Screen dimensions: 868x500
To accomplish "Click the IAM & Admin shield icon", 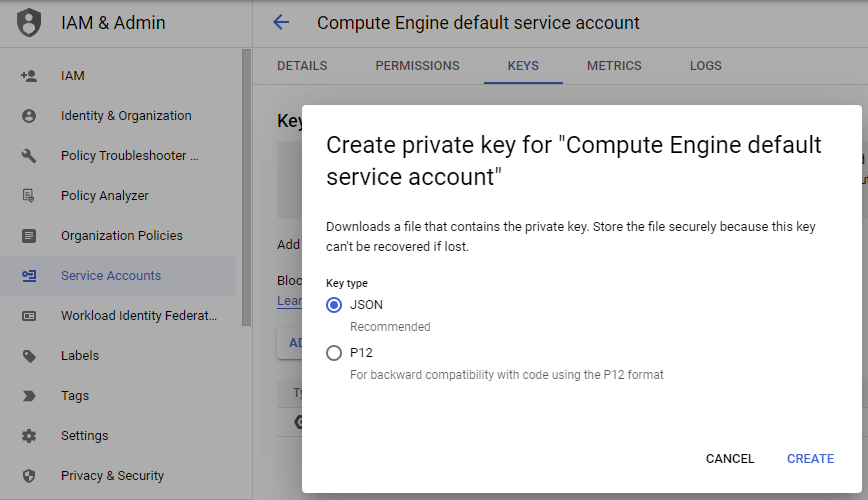I will tap(30, 22).
